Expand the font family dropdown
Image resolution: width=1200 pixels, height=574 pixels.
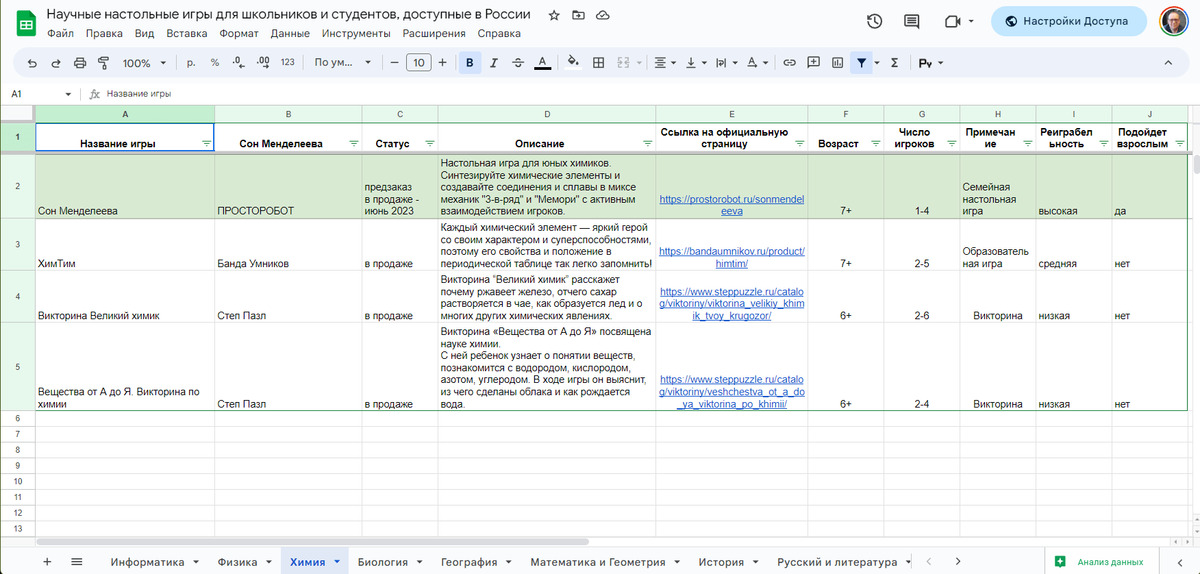tap(342, 63)
